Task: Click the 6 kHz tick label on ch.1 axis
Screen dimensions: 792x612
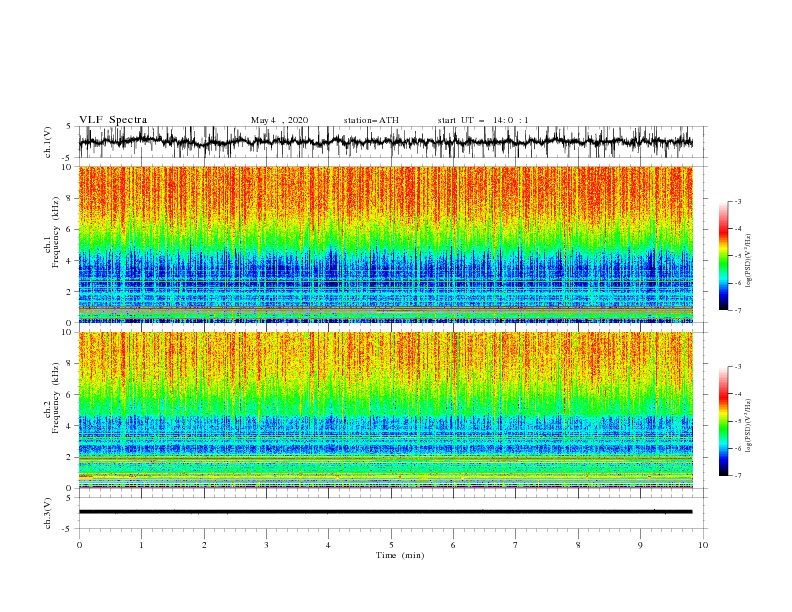Action: pyautogui.click(x=70, y=229)
